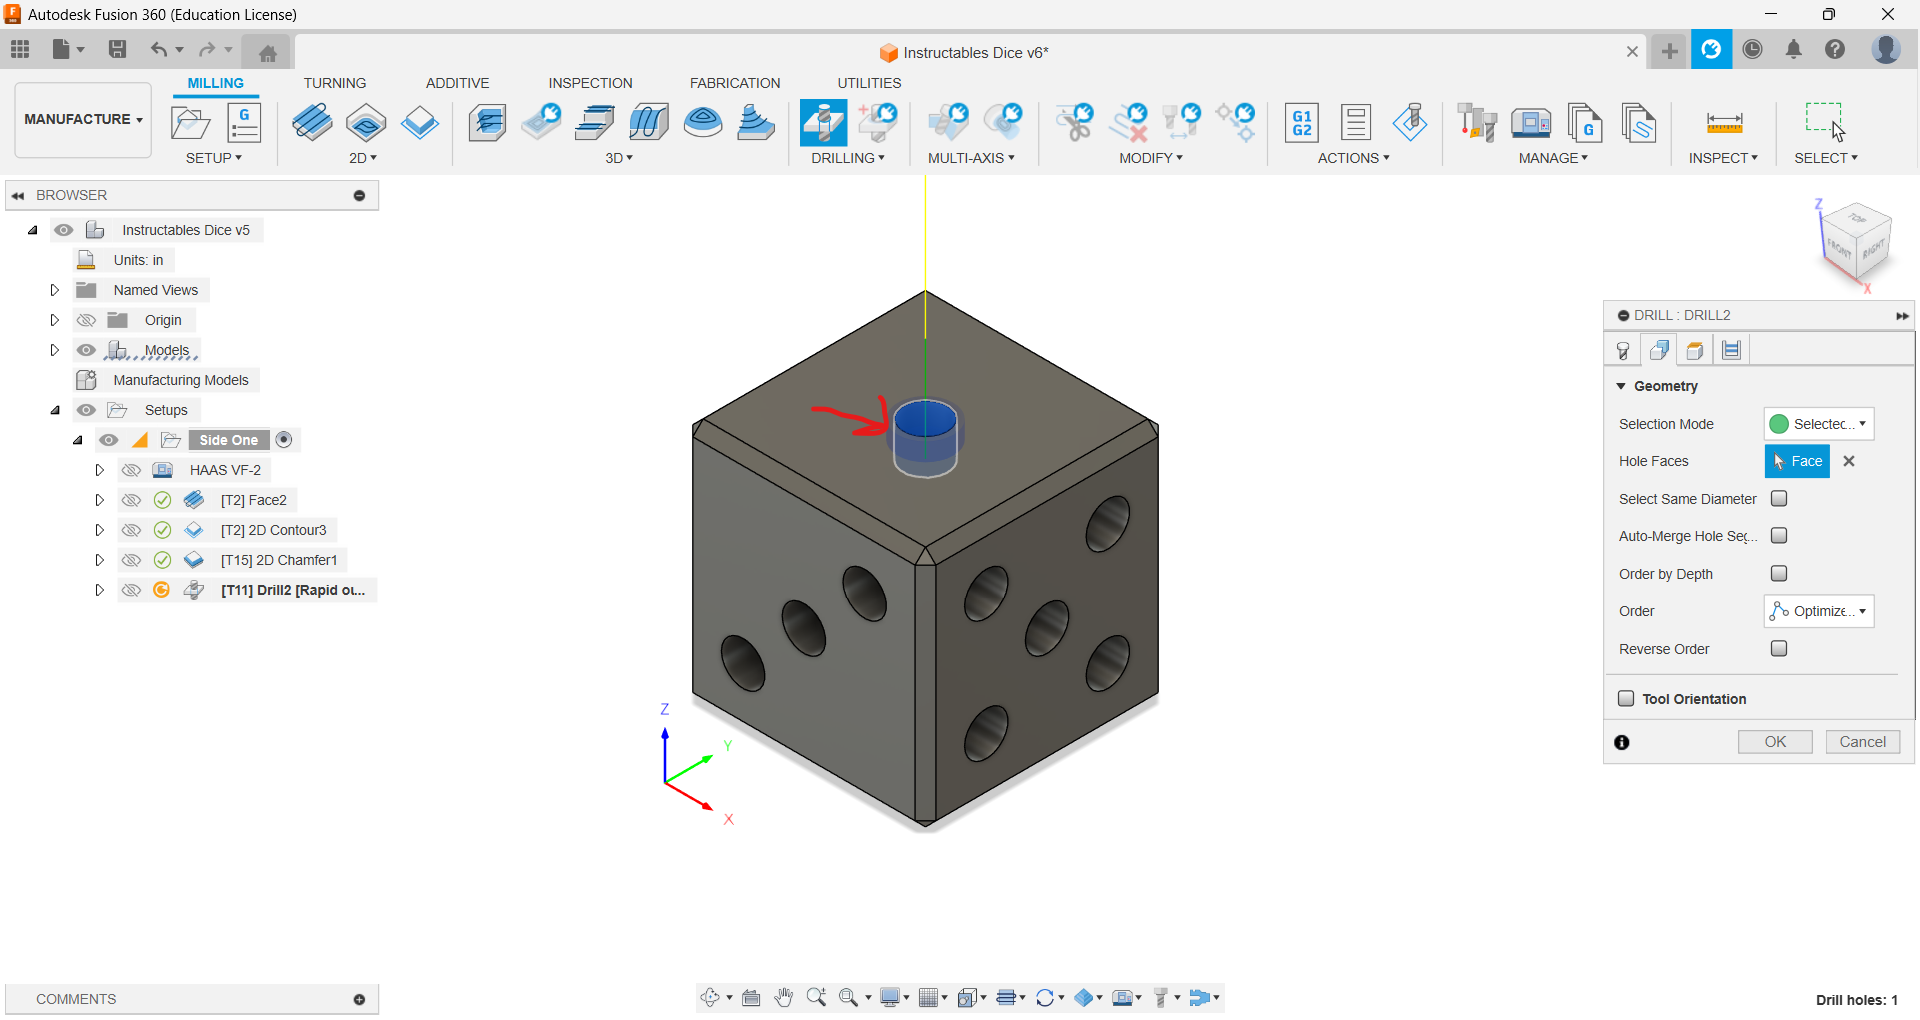Click the Home view icon
Viewport: 1920px width, 1020px height.
point(267,52)
